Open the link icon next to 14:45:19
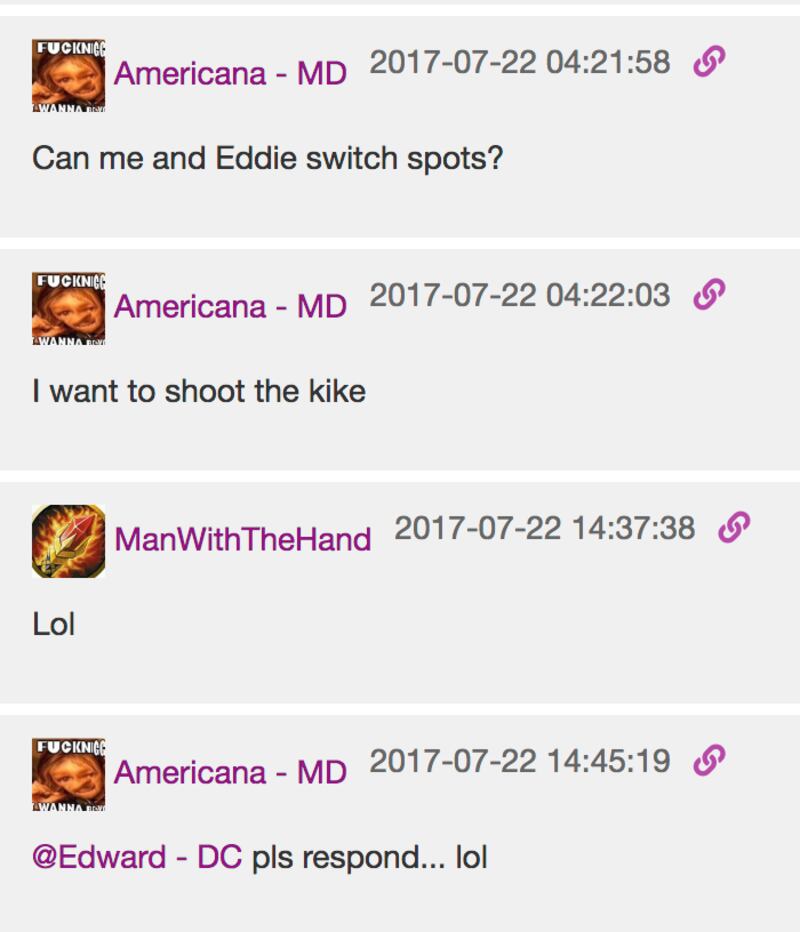 coord(709,760)
